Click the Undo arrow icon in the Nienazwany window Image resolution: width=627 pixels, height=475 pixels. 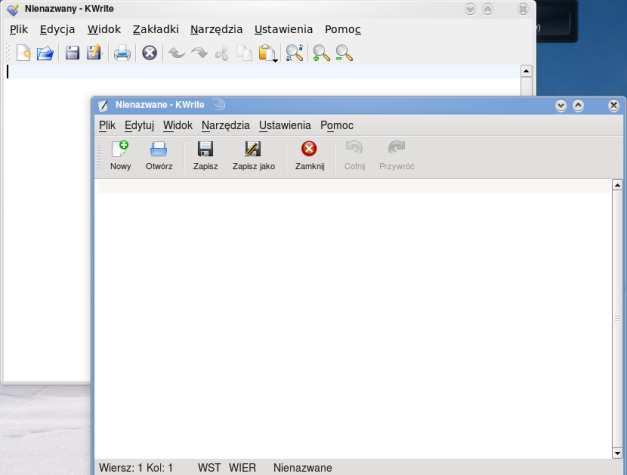point(176,53)
